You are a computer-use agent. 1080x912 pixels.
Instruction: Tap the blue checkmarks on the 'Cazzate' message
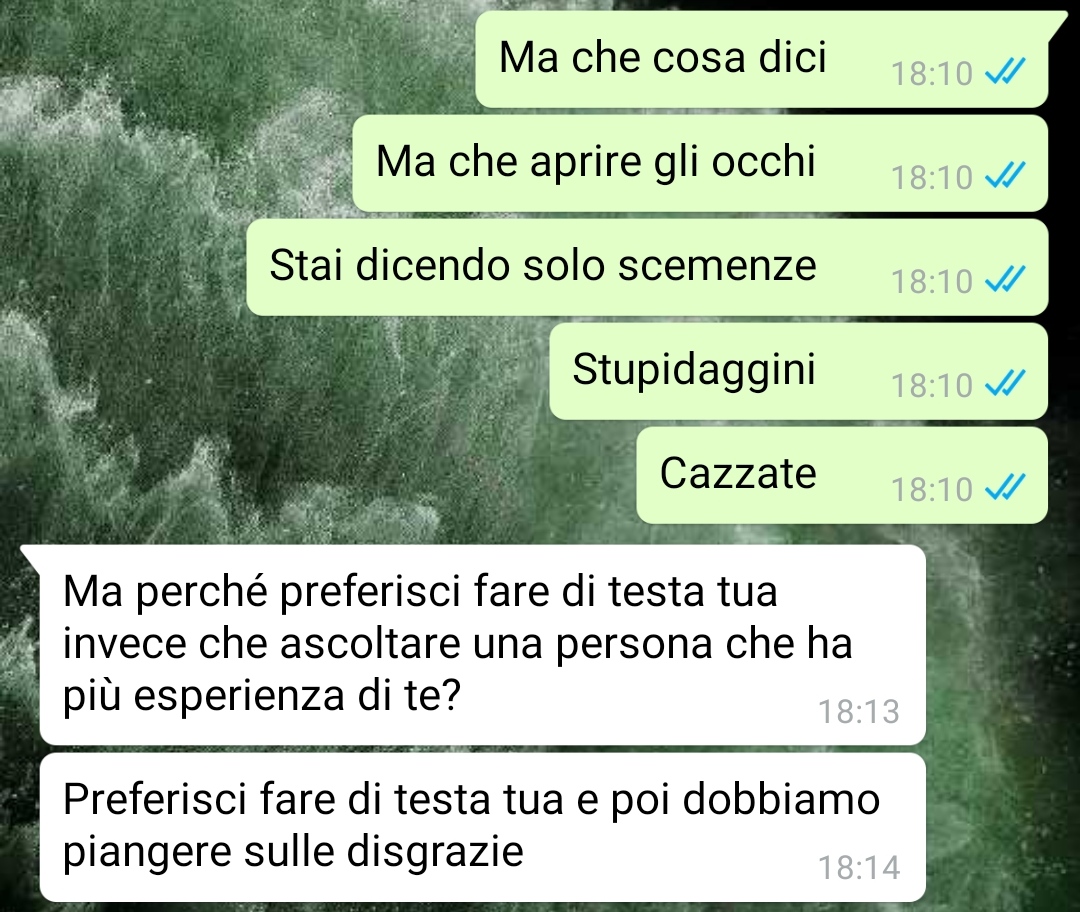pyautogui.click(x=1005, y=487)
